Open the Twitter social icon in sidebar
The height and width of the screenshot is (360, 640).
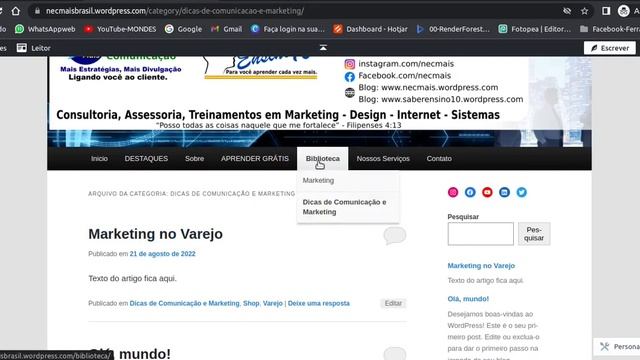click(521, 192)
